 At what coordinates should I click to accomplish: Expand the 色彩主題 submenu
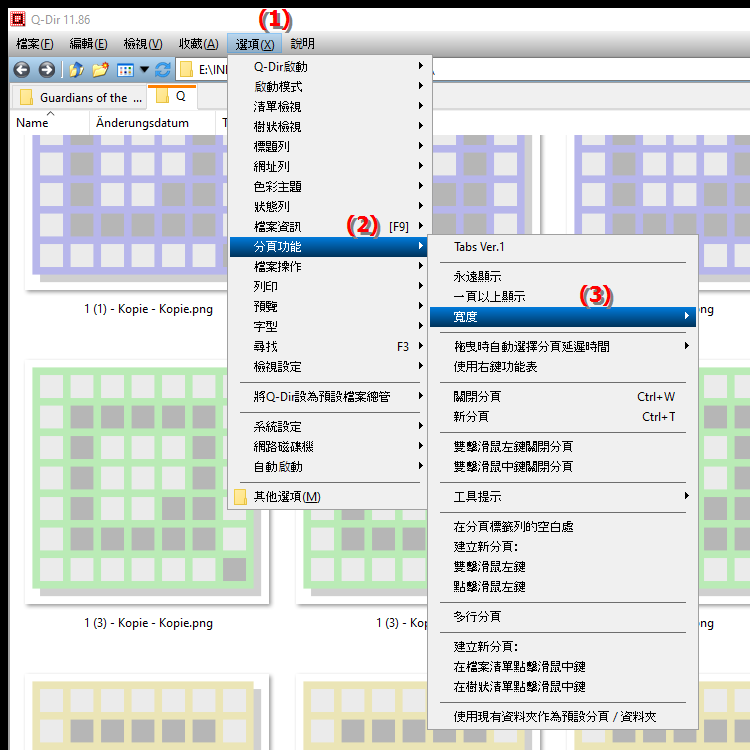329,187
